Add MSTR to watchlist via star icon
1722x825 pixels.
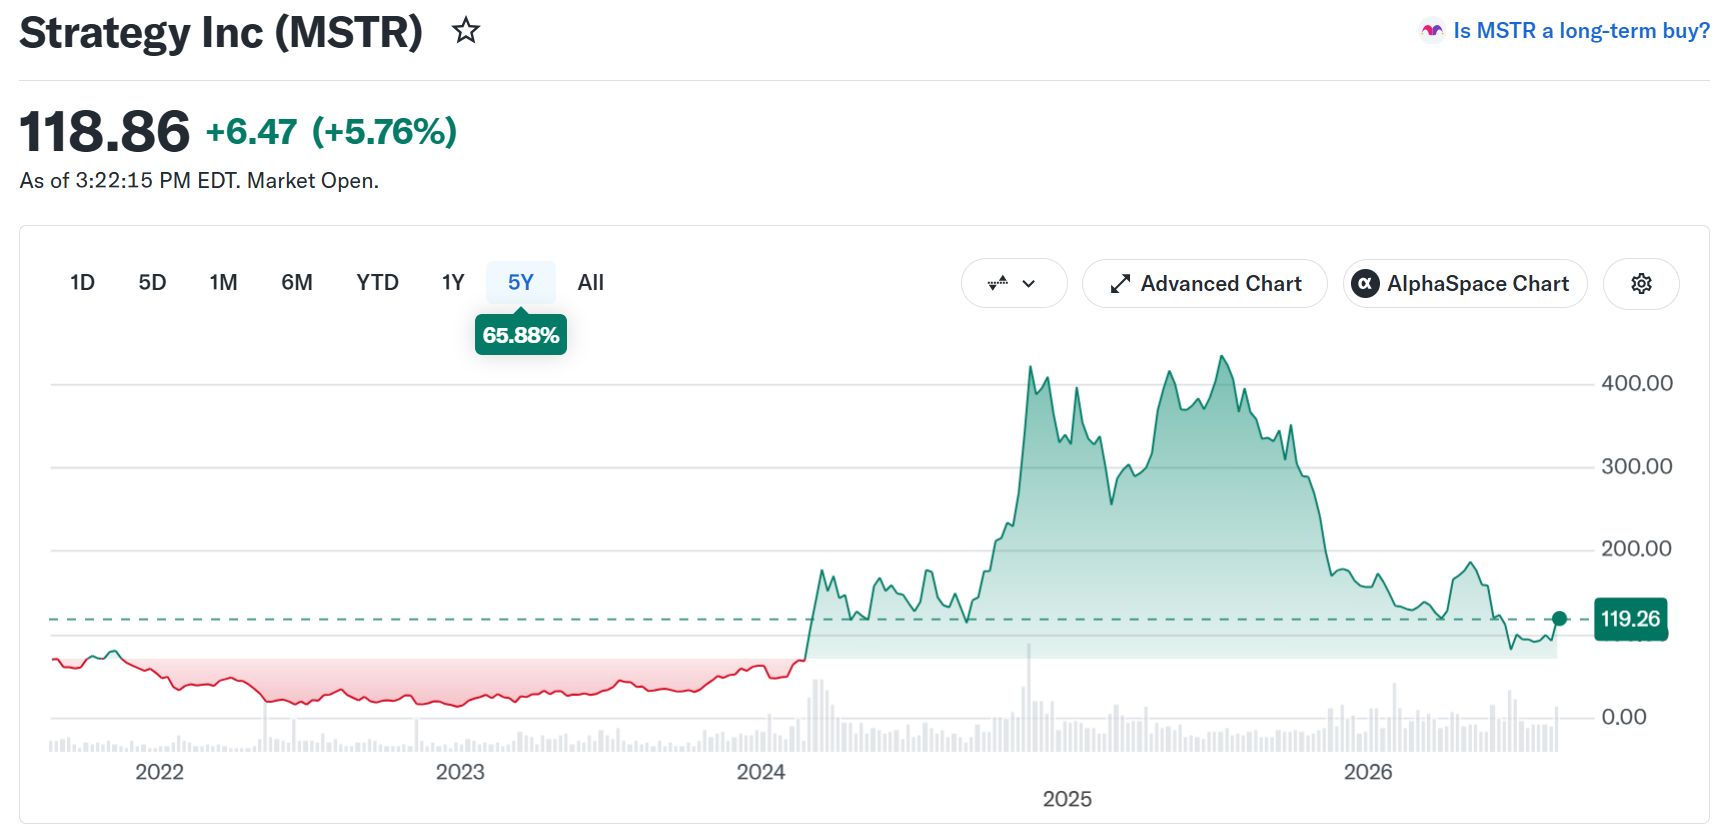465,31
